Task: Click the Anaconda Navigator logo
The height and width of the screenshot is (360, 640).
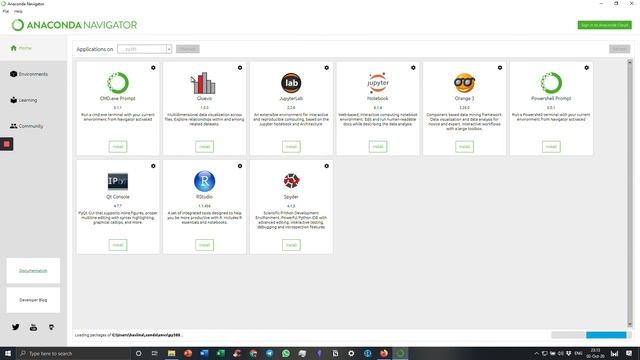Action: (74, 25)
